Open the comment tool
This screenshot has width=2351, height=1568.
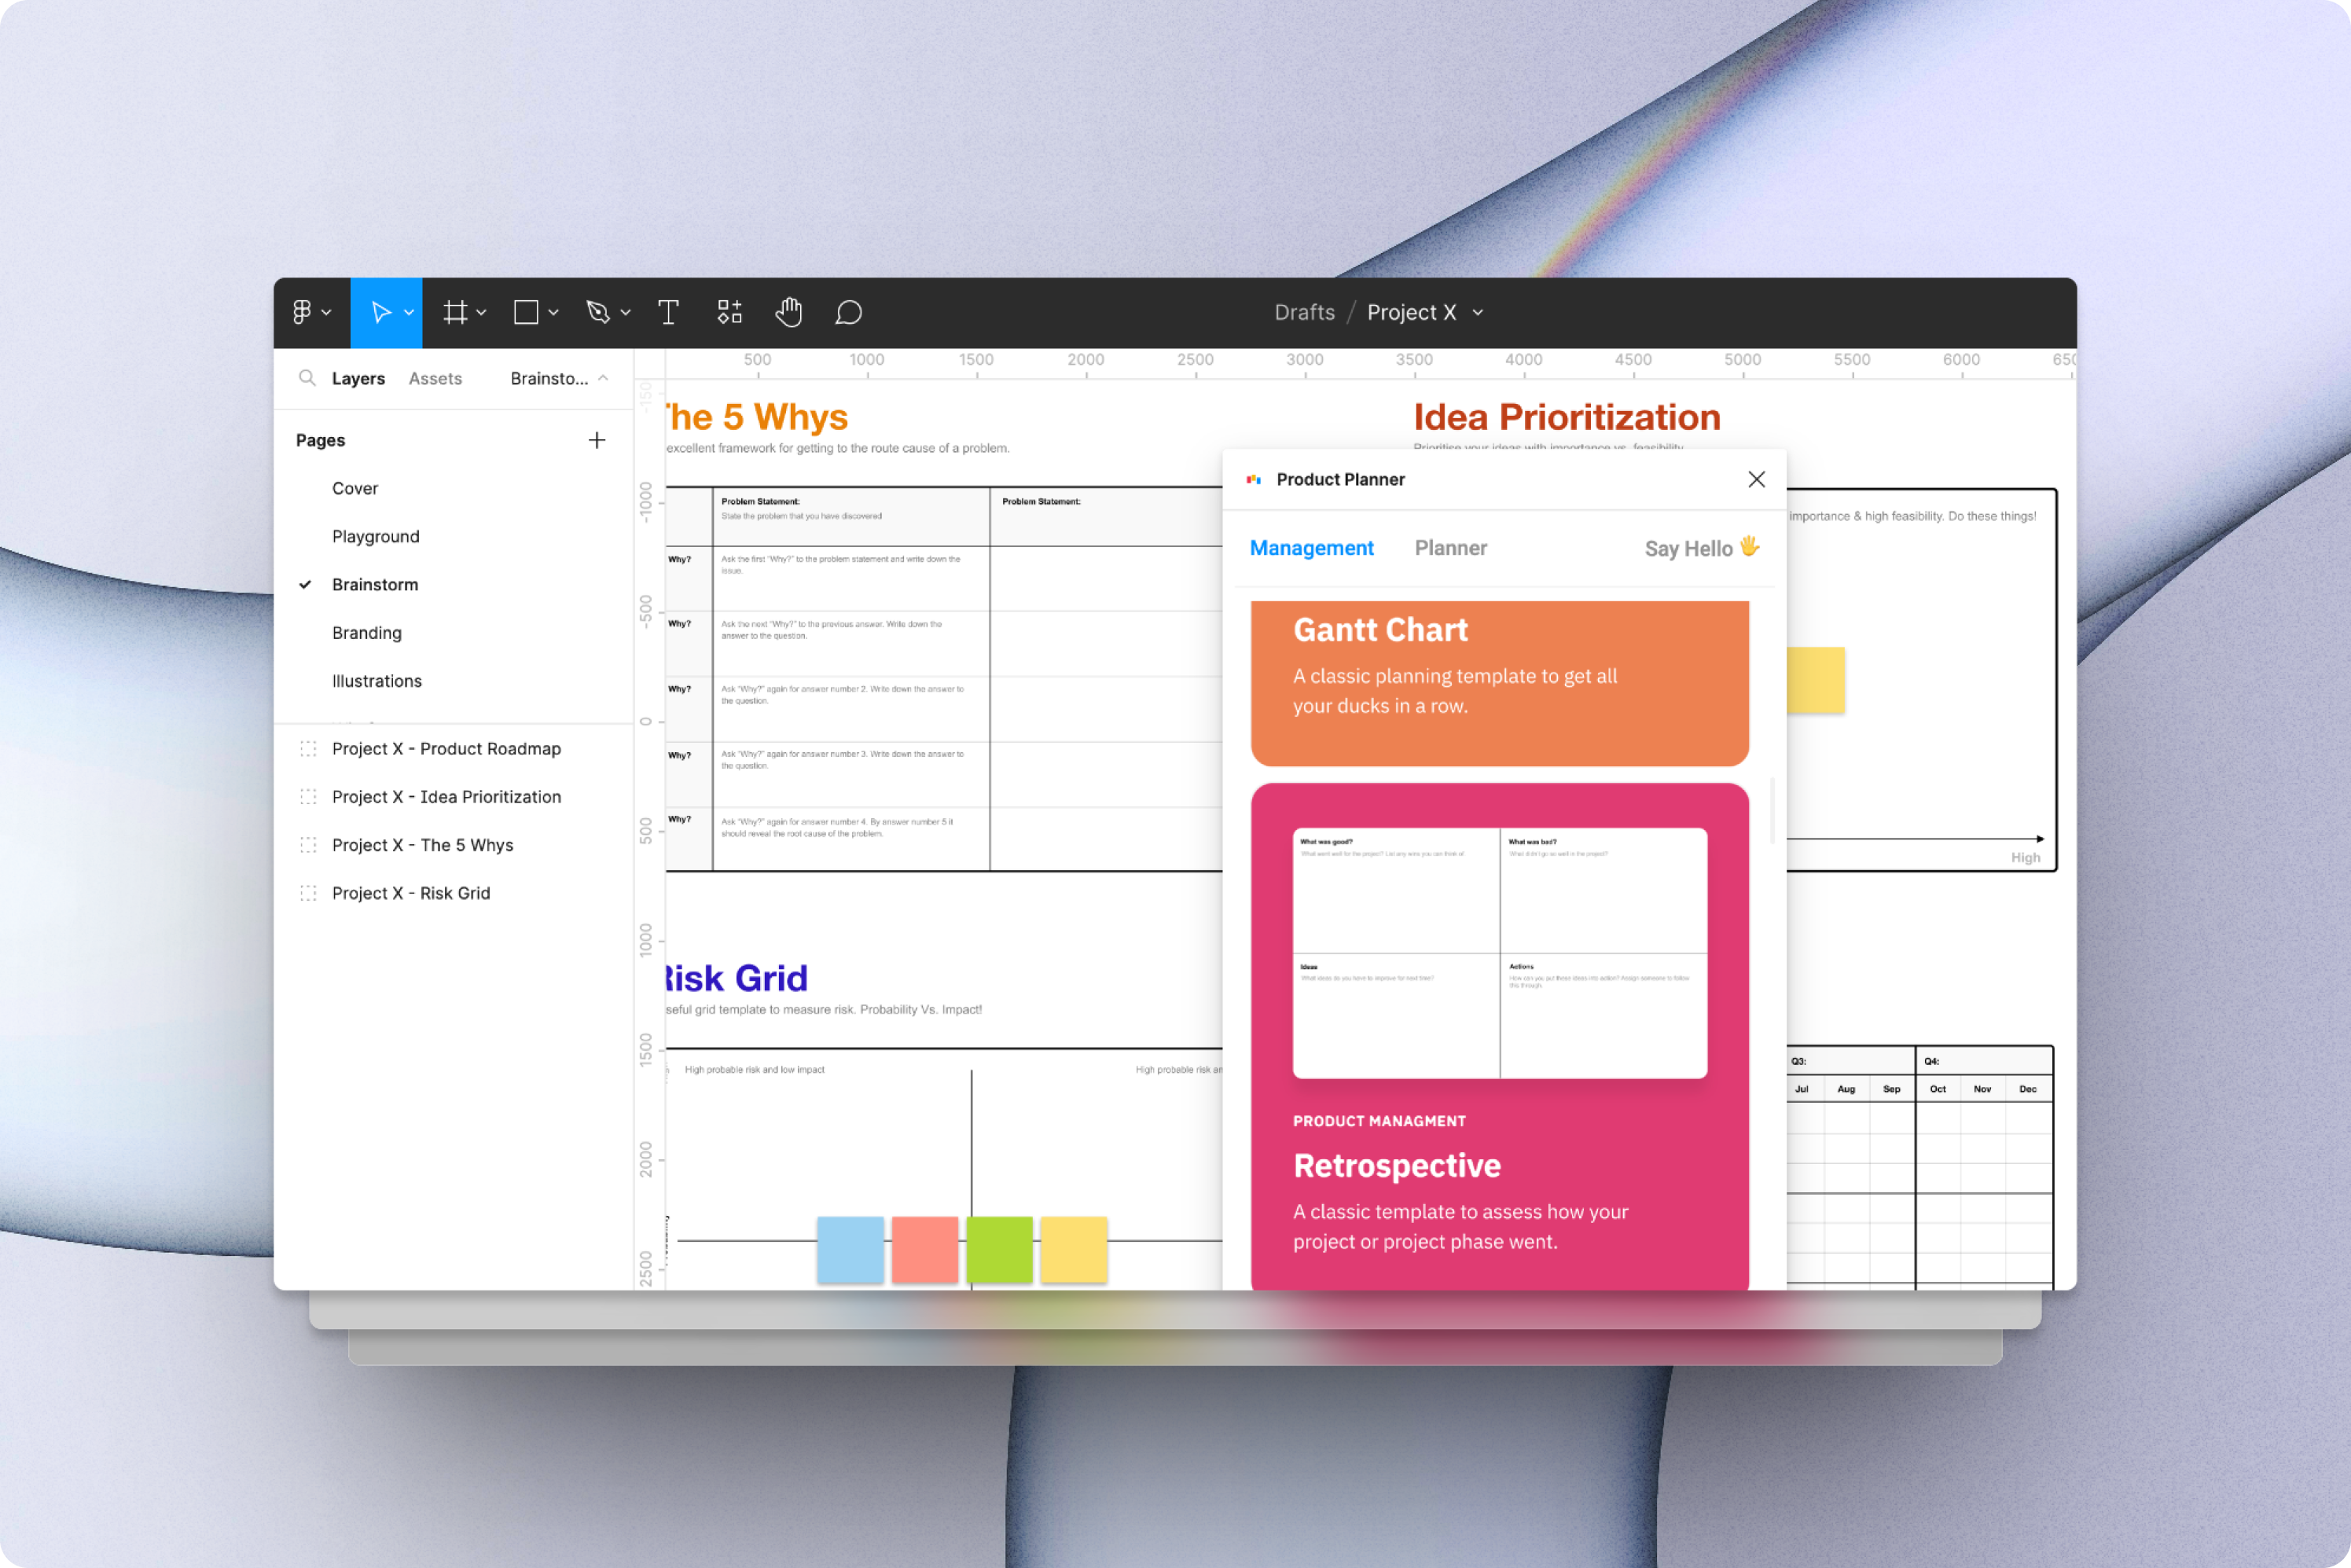pyautogui.click(x=849, y=312)
